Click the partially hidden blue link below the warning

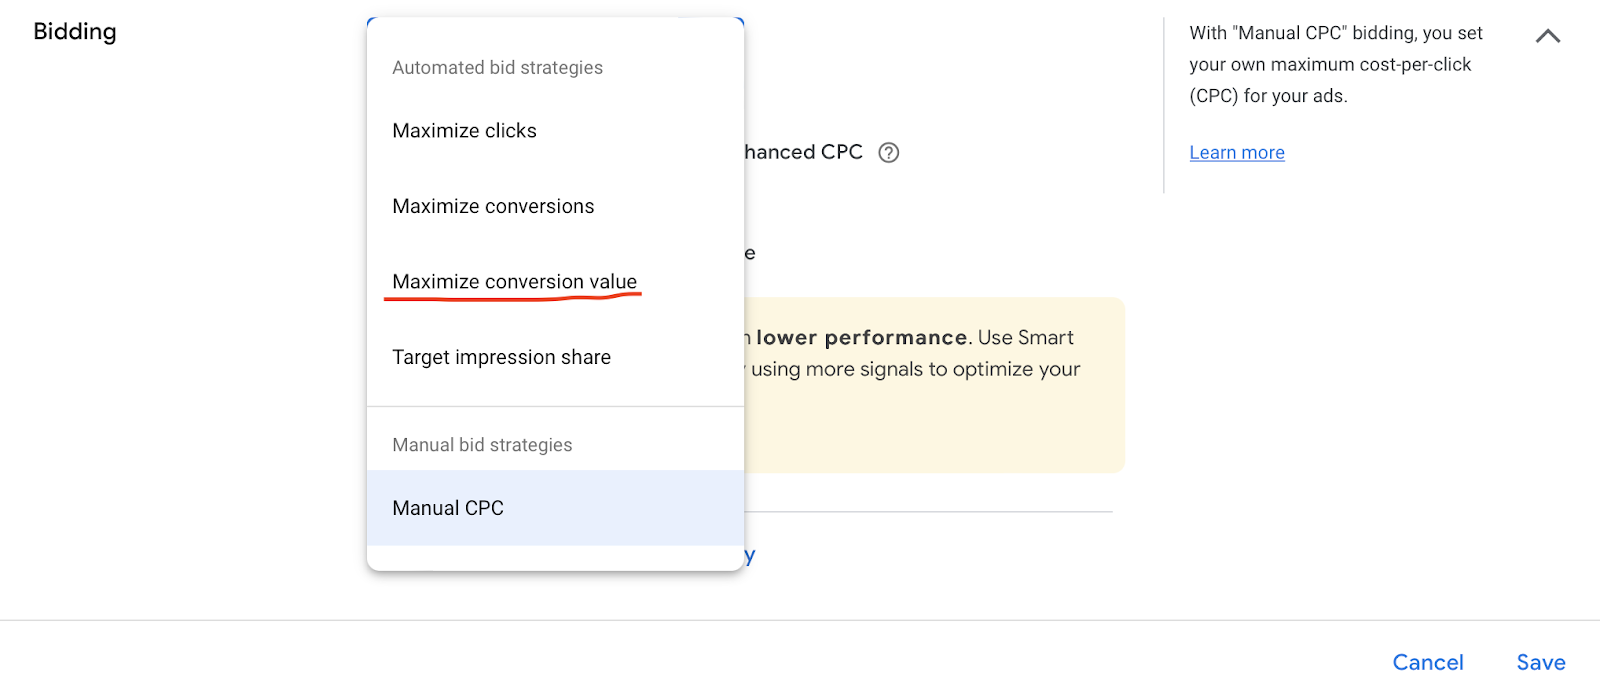749,556
